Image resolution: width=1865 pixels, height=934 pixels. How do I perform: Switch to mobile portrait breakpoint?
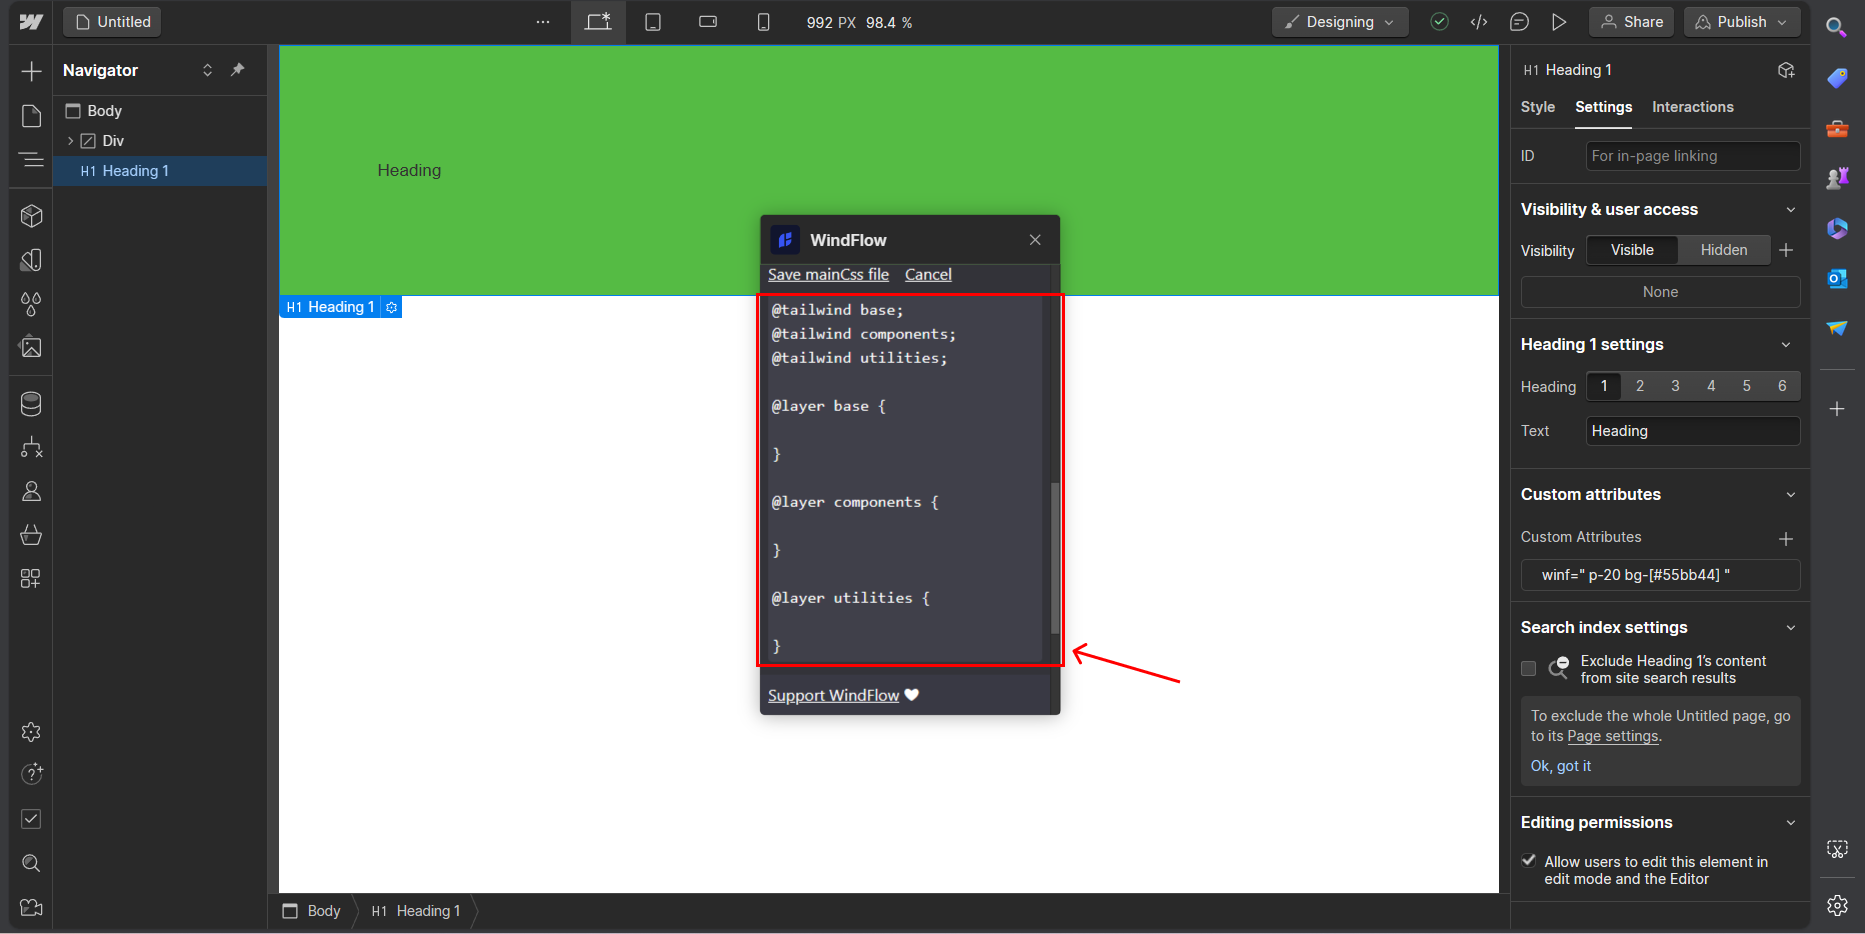(x=763, y=22)
